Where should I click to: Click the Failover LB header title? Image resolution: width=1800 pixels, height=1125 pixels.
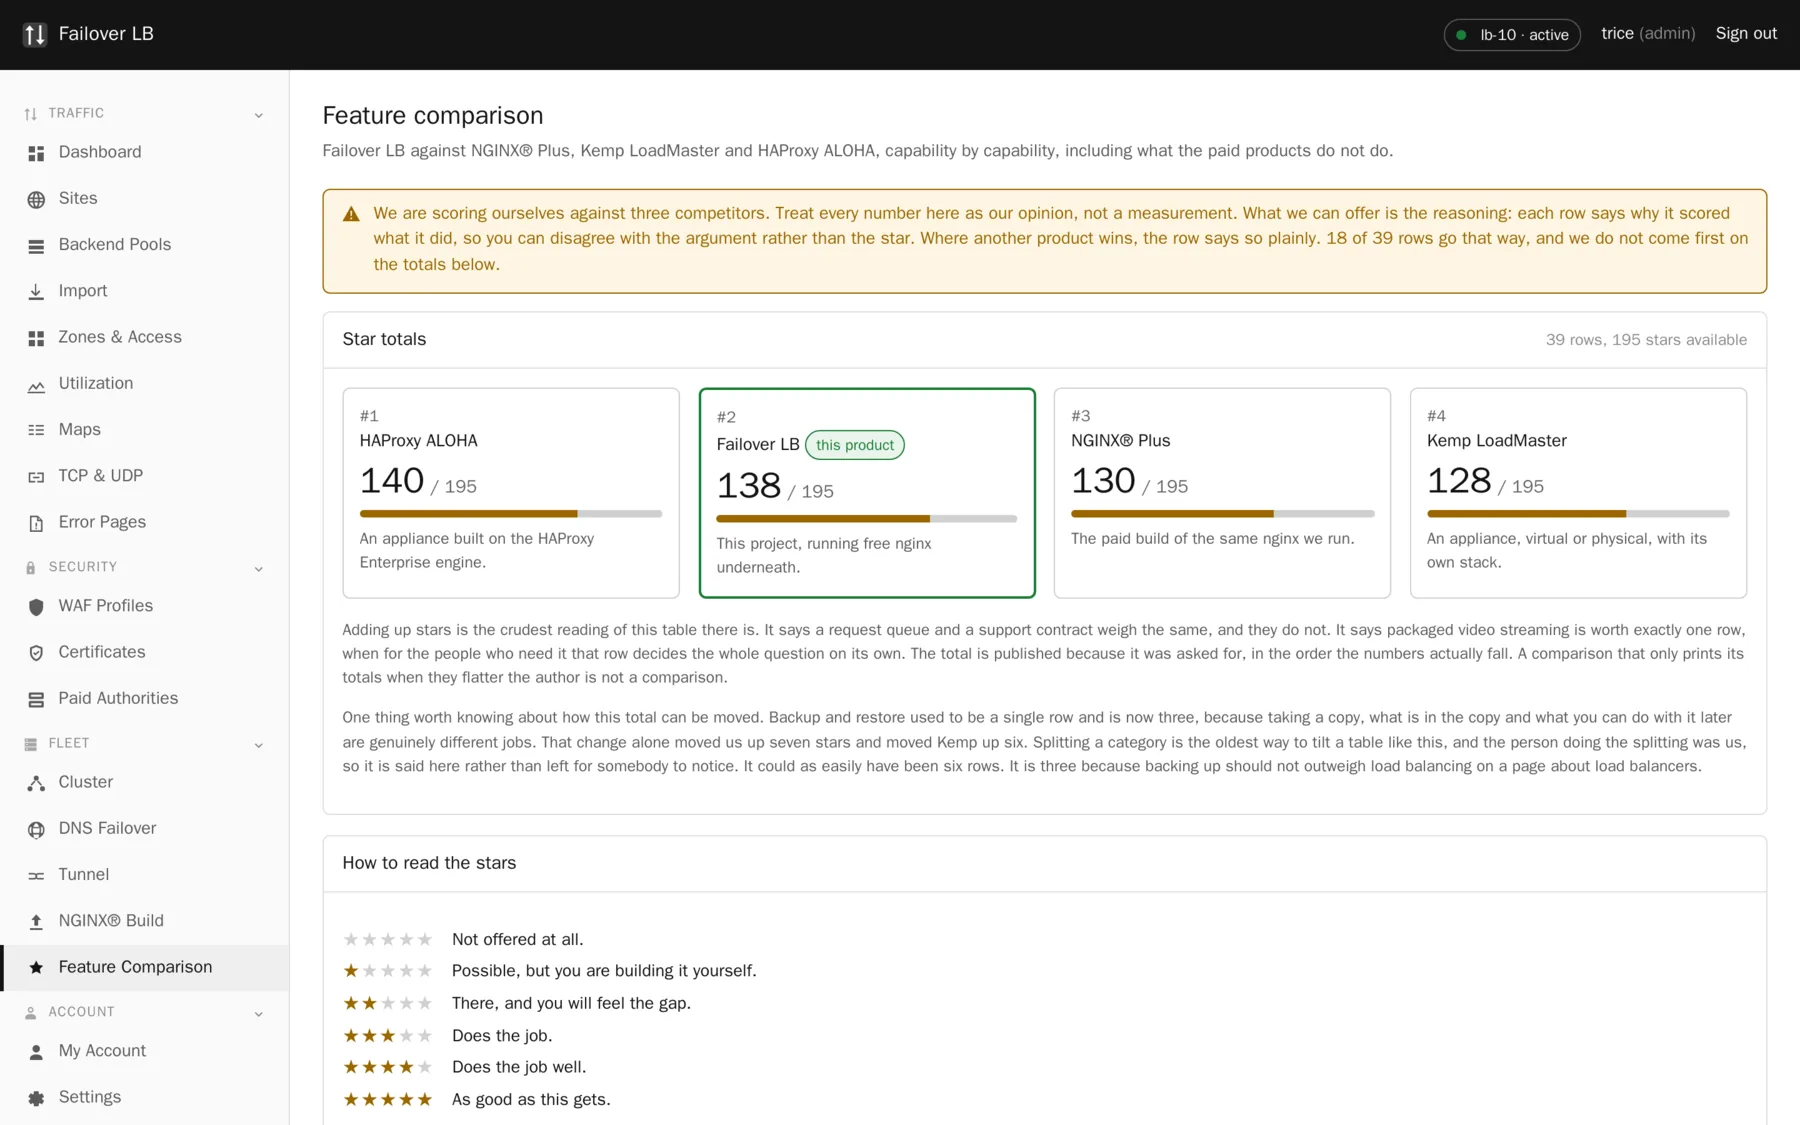[106, 34]
